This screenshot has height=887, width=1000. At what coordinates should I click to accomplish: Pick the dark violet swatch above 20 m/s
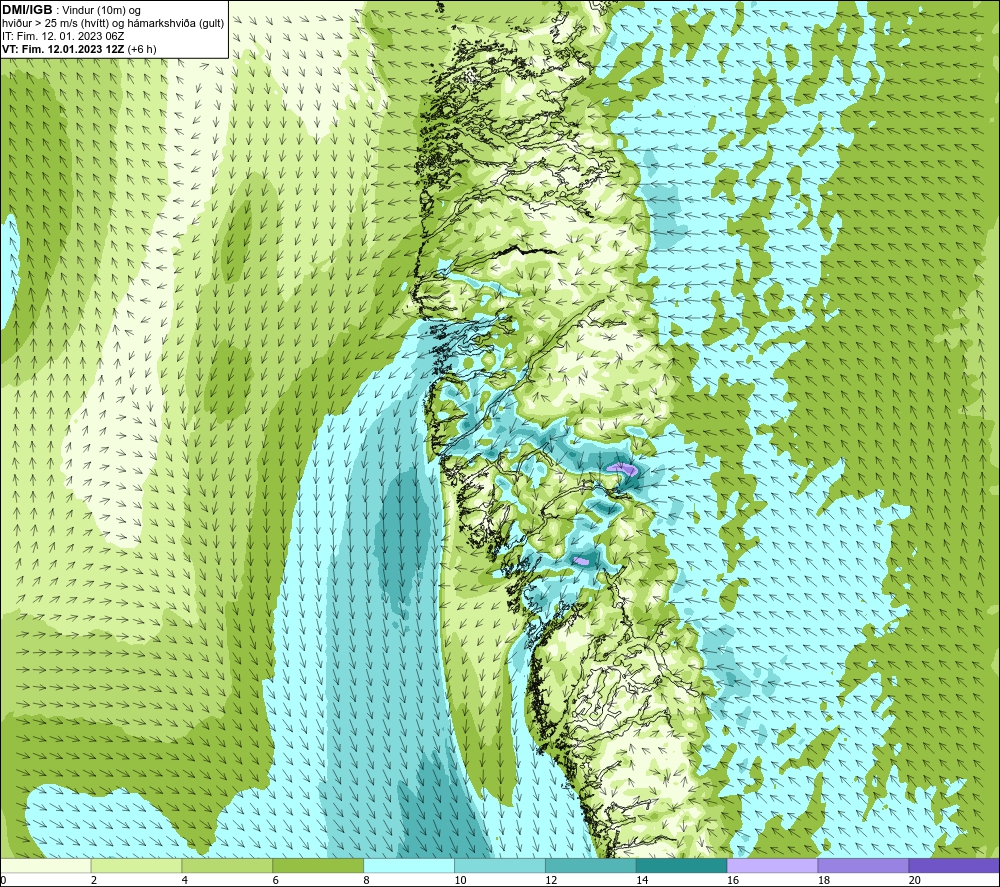[x=954, y=865]
